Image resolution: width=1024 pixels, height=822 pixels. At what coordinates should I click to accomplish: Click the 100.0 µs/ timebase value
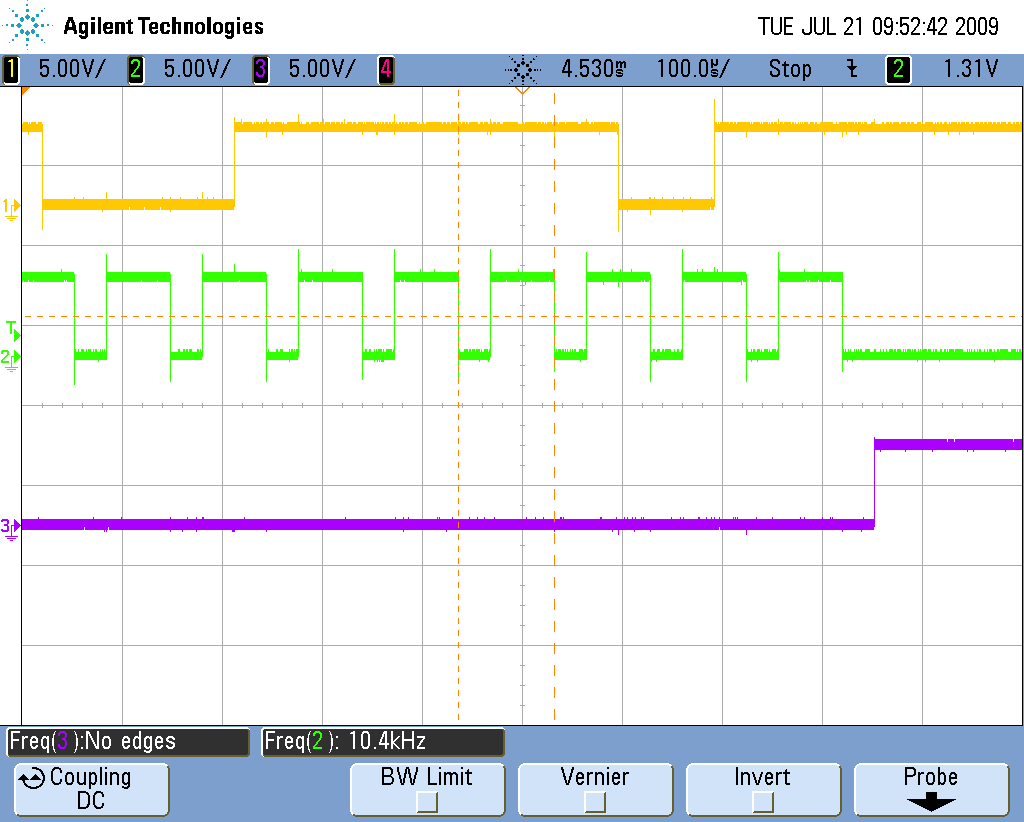(693, 69)
